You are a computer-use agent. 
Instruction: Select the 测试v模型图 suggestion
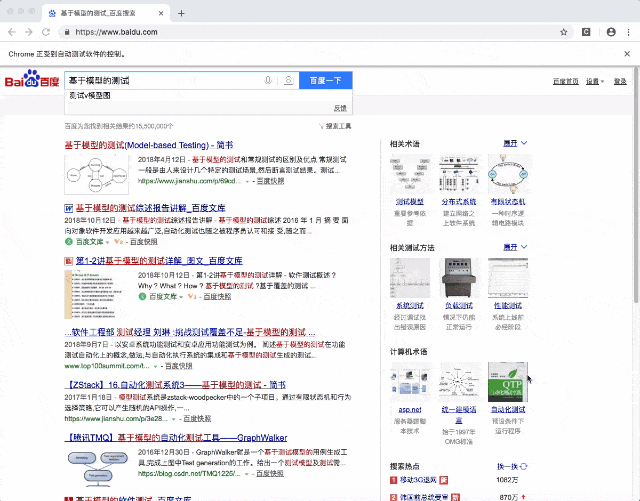point(90,96)
